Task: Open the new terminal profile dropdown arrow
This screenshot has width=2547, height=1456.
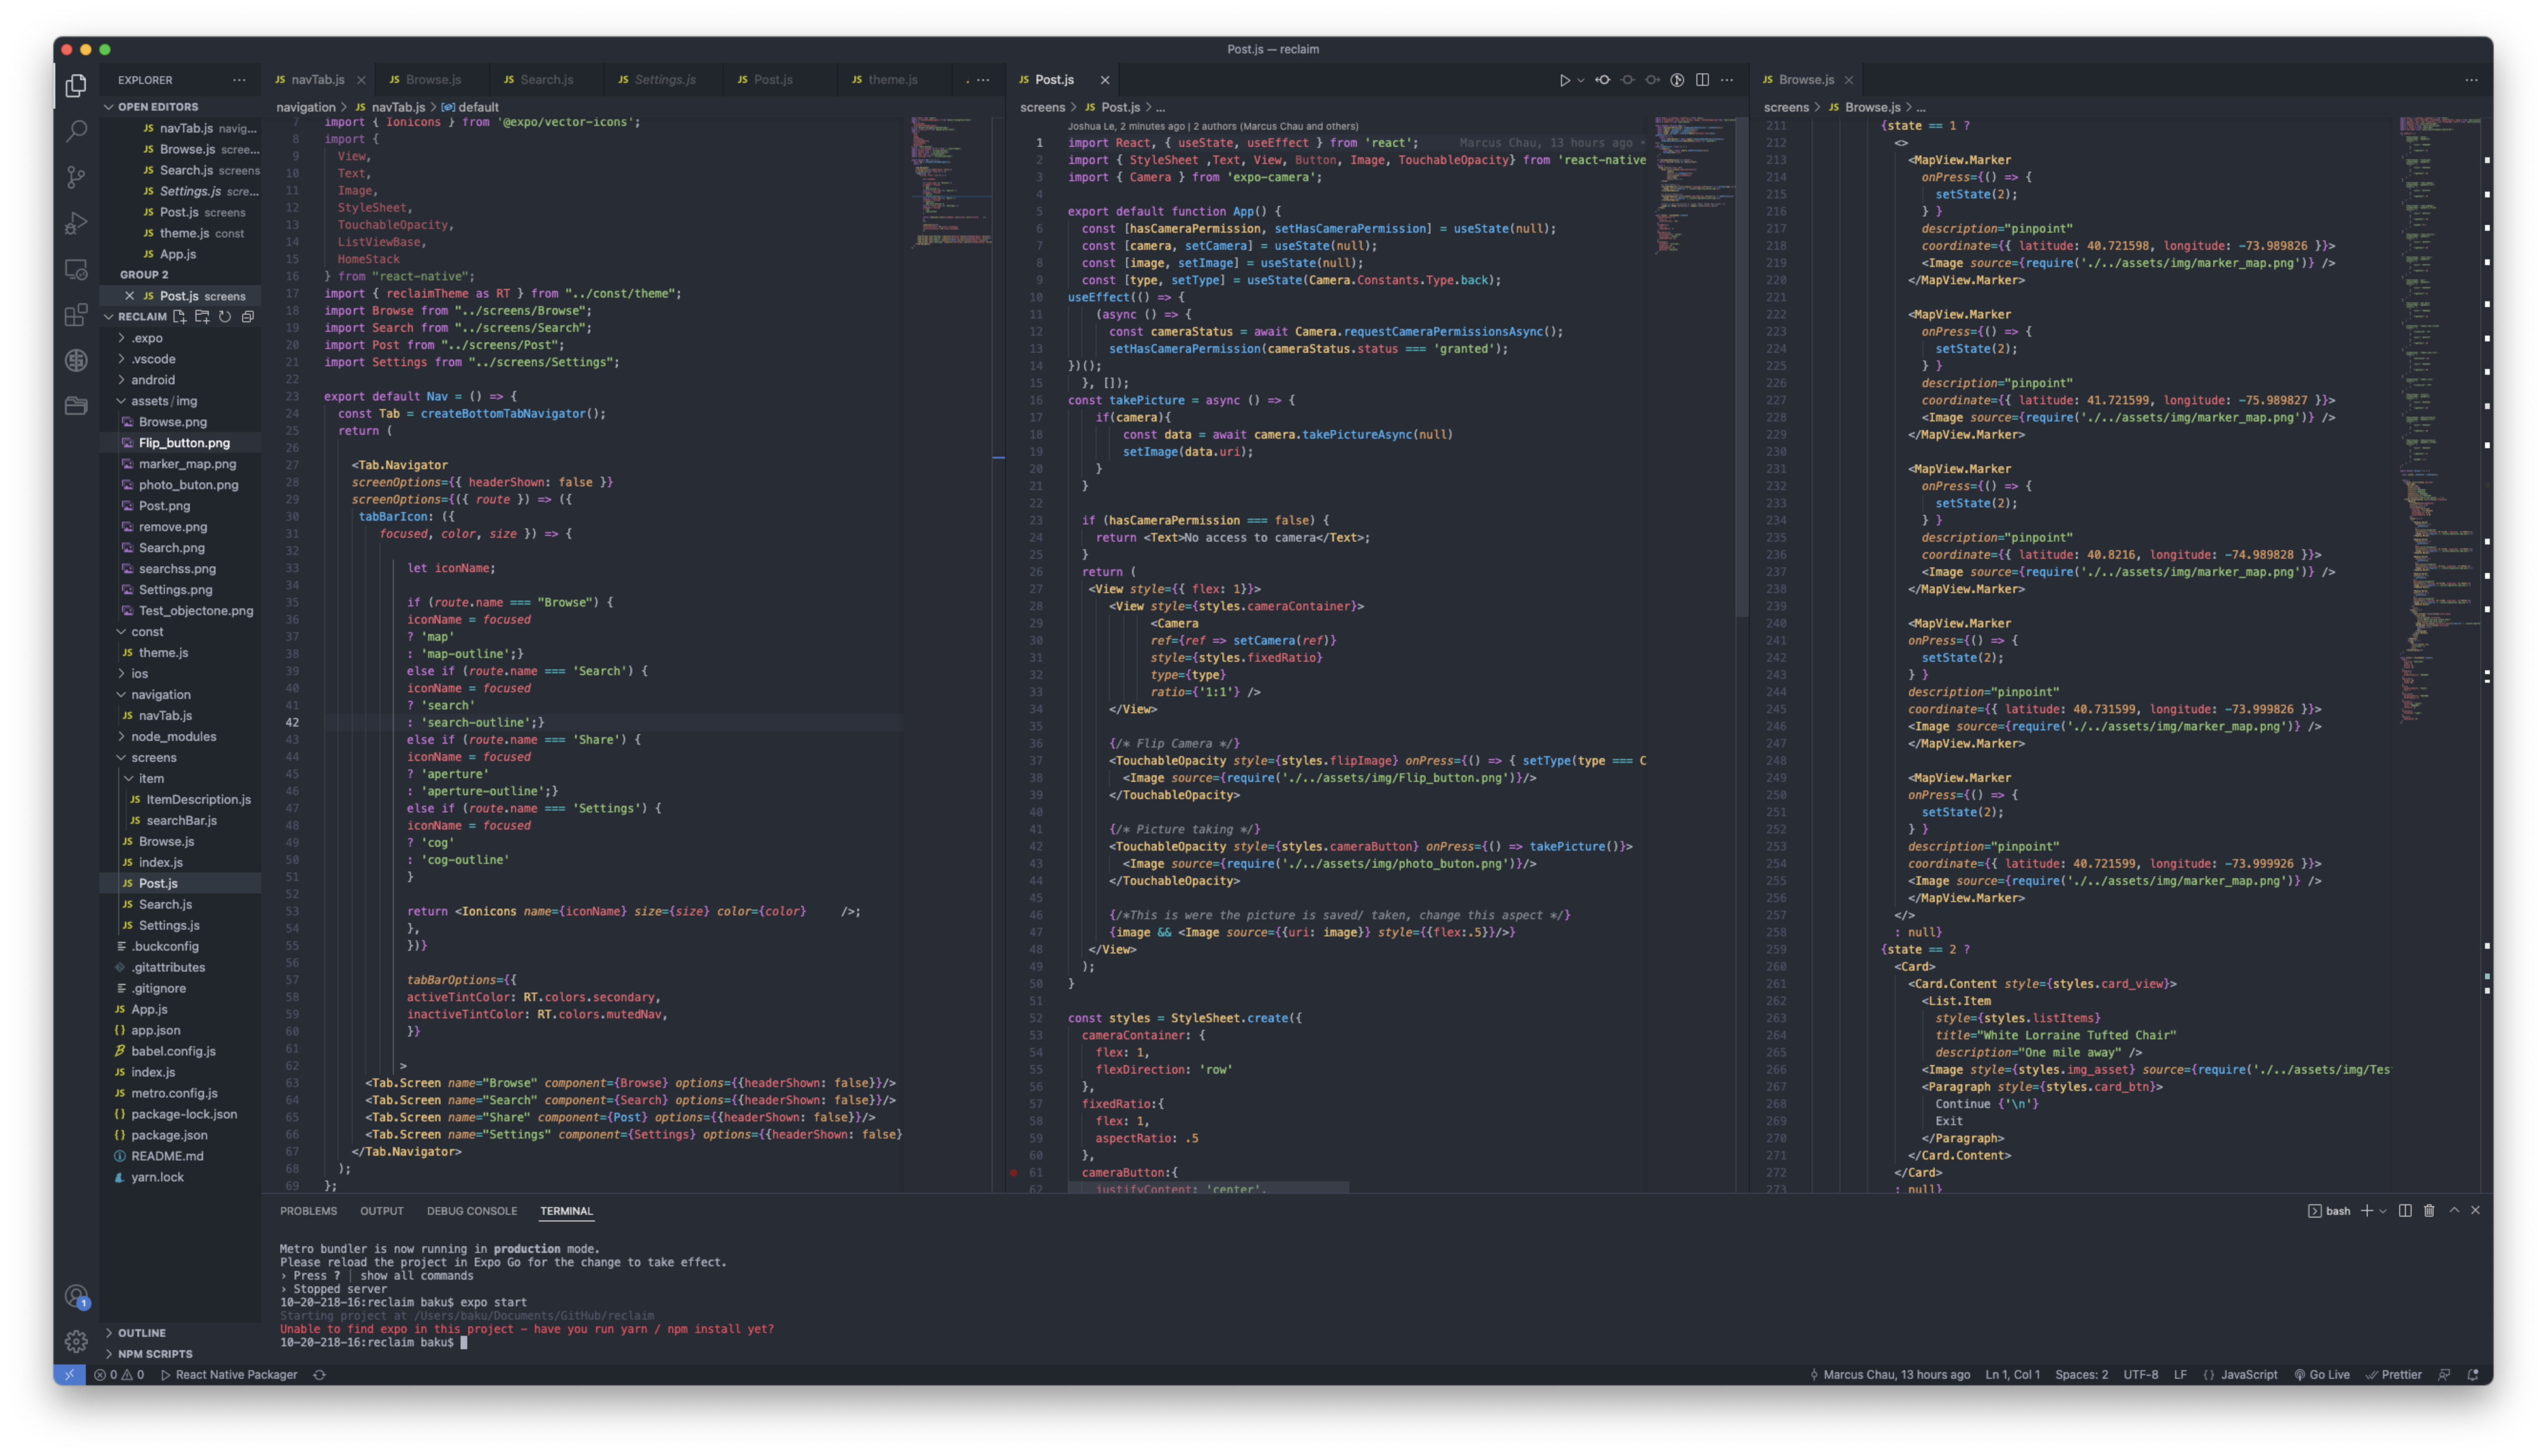Action: click(2383, 1211)
